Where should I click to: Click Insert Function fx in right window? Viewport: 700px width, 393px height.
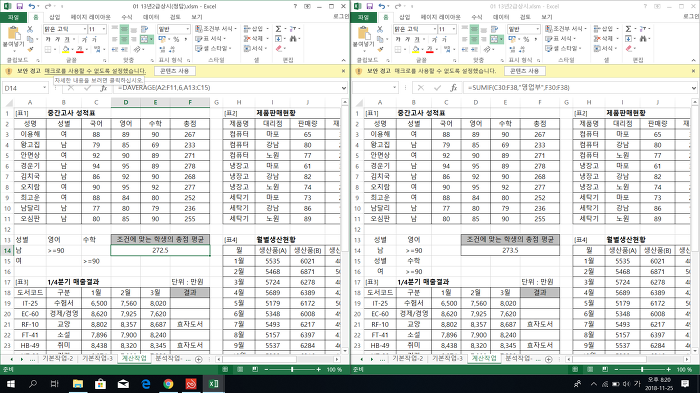point(454,88)
